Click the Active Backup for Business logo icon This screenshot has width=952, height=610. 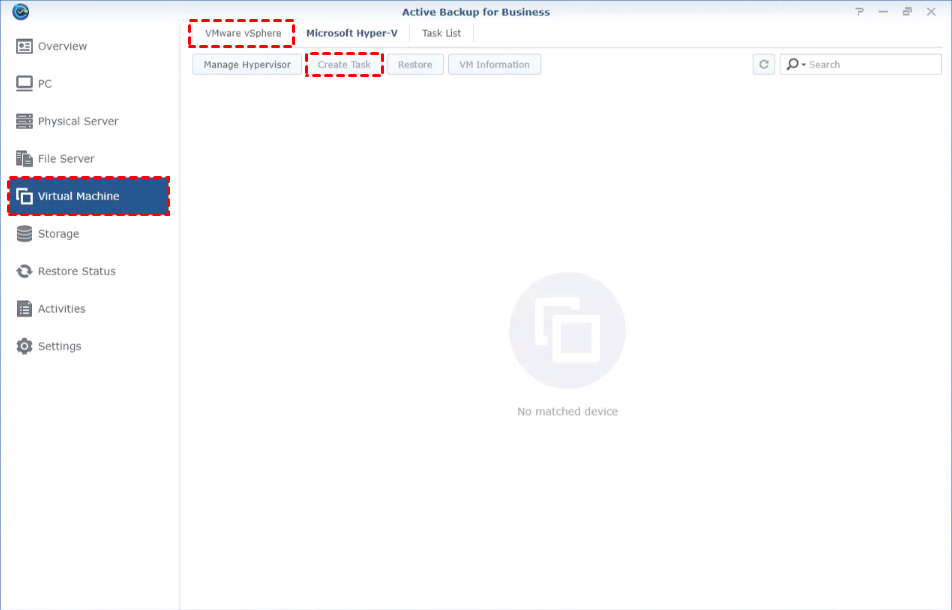(21, 12)
